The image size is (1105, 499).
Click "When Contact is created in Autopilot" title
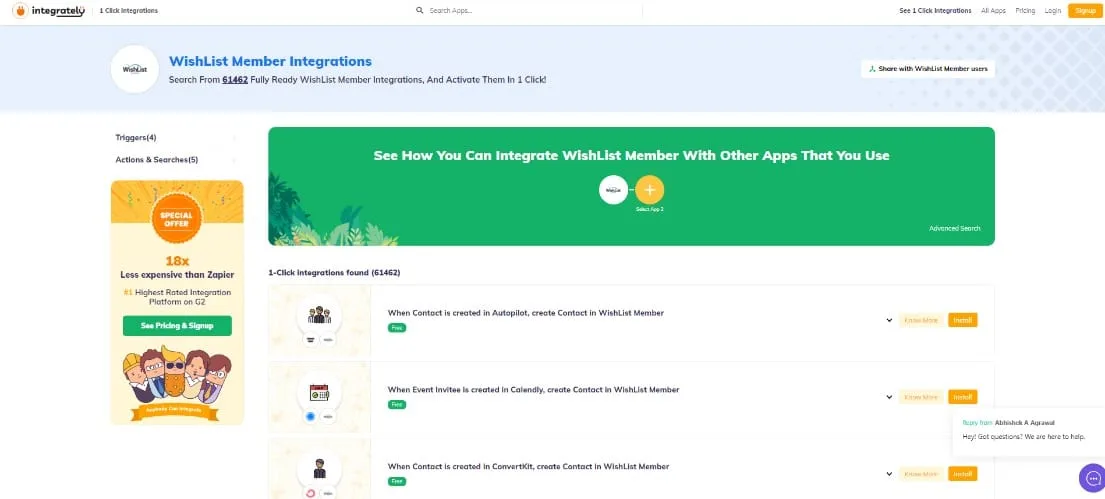coord(526,313)
